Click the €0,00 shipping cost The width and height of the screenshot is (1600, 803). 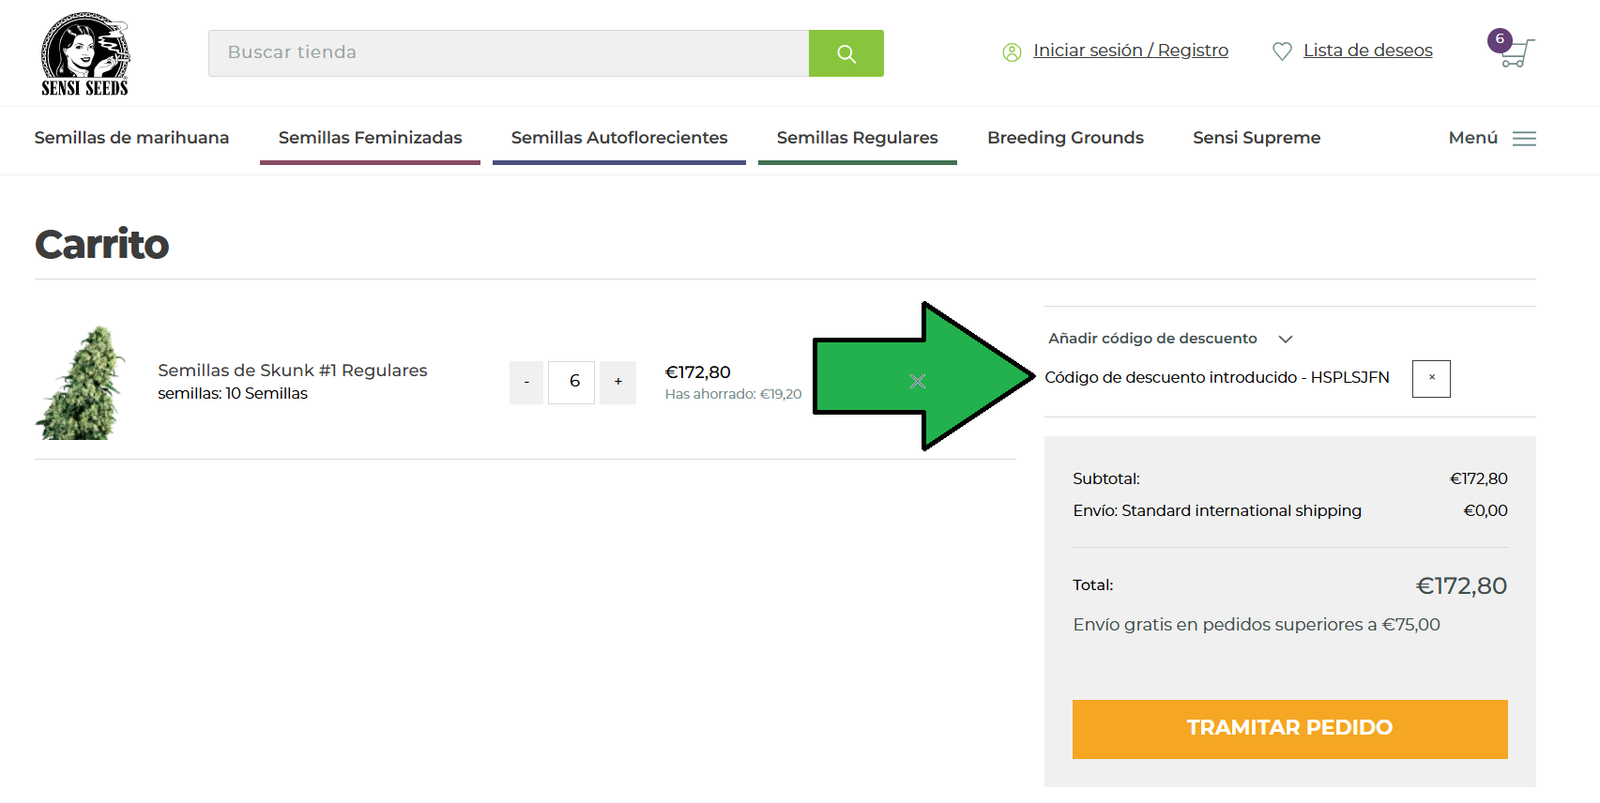click(1485, 510)
